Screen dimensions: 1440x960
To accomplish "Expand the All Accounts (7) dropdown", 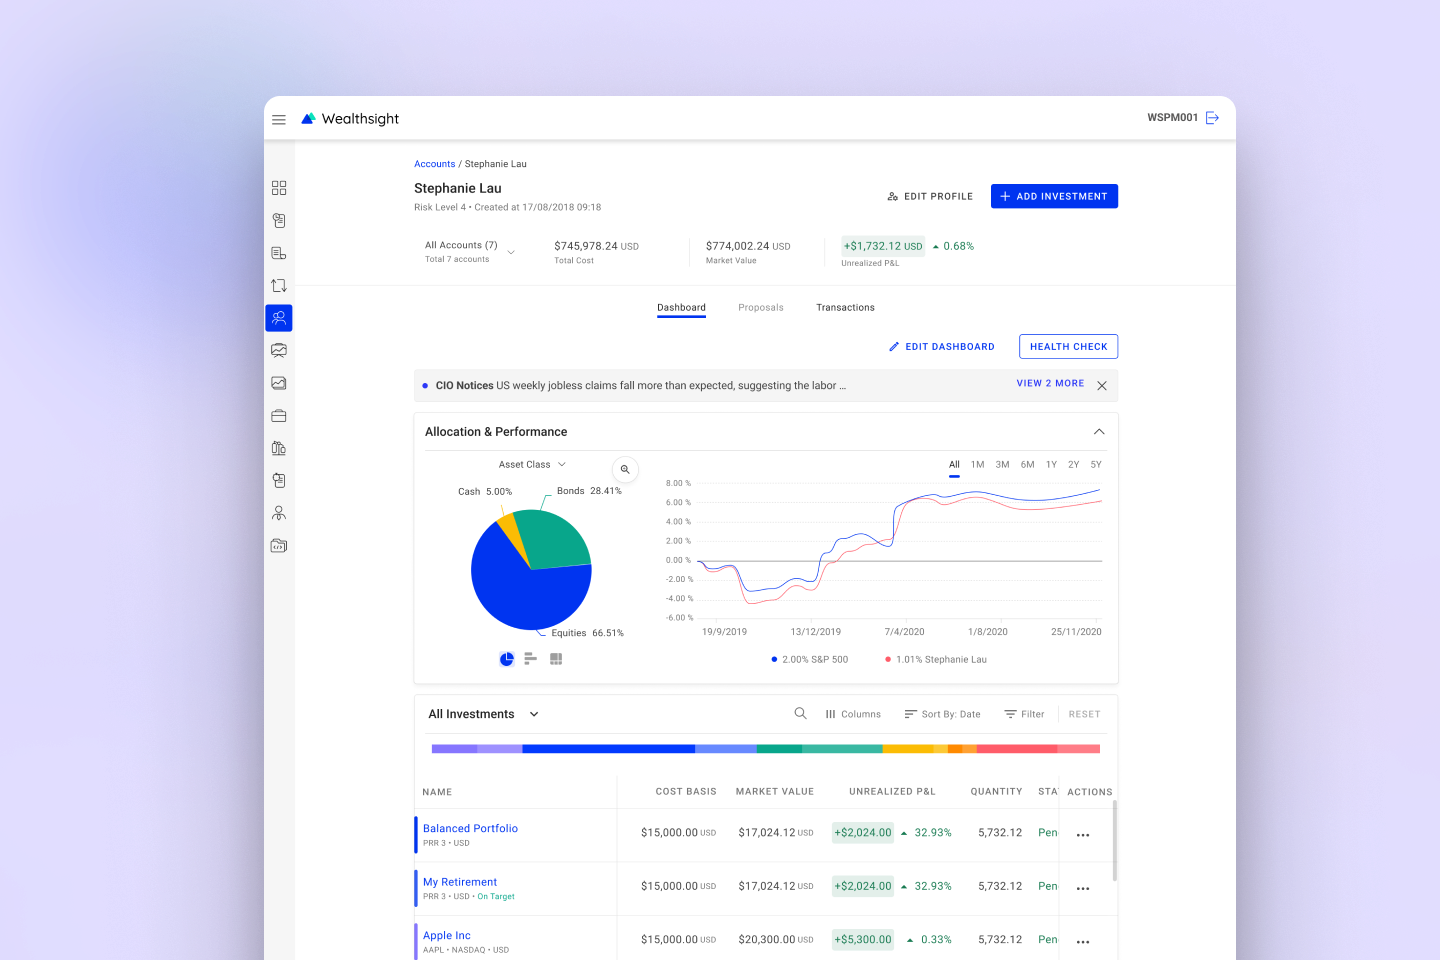I will click(x=511, y=252).
